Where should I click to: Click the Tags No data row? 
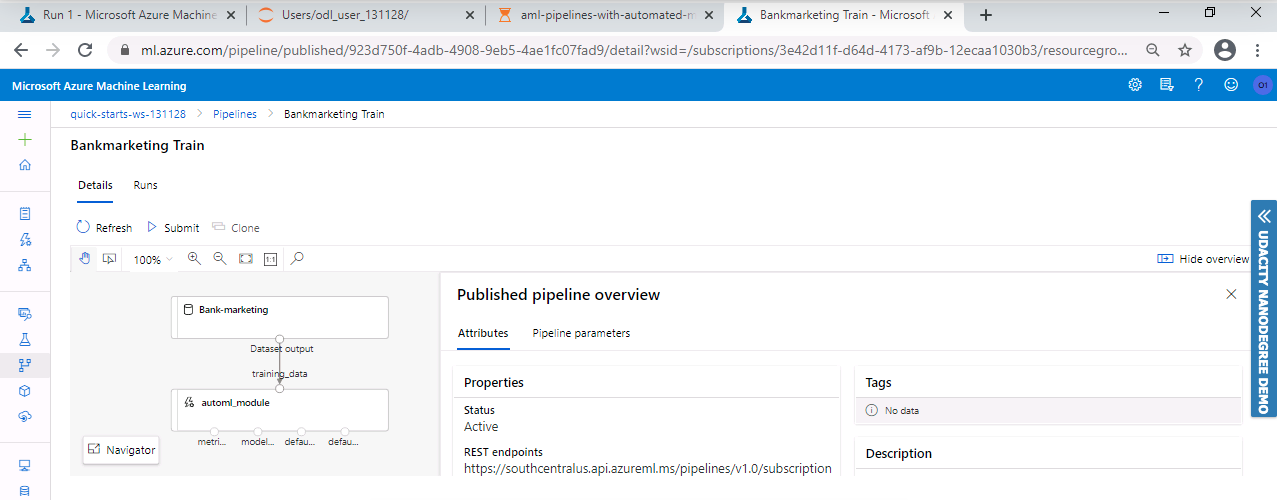tap(1048, 410)
